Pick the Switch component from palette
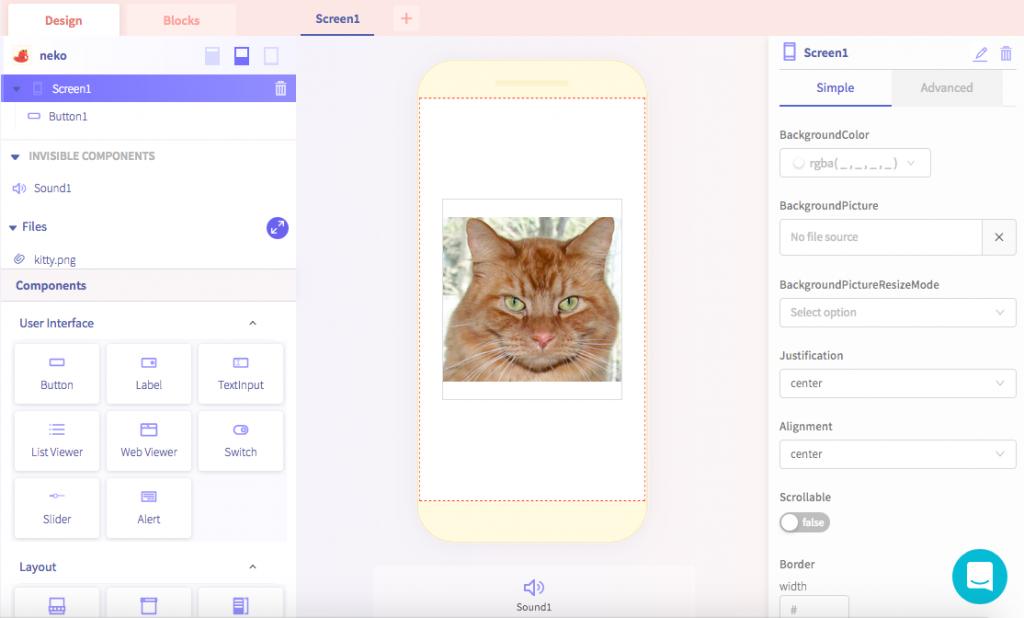Screen dimensions: 1024x618 click(x=241, y=441)
